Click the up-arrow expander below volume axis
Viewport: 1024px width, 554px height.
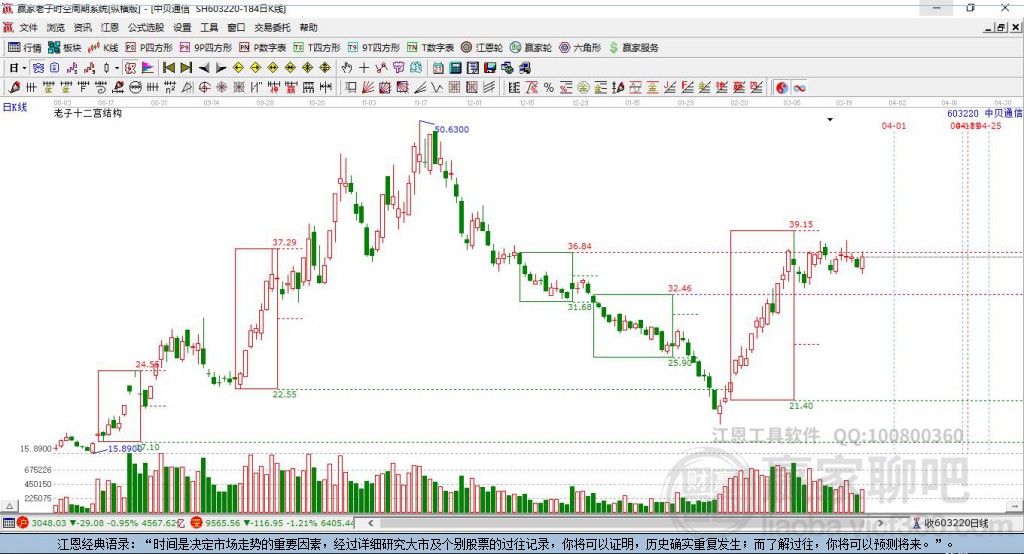click(x=9, y=506)
